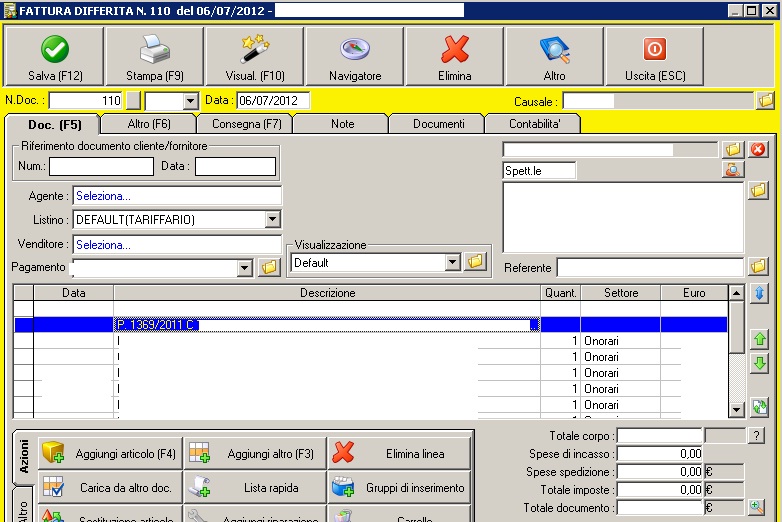Image resolution: width=782 pixels, height=522 pixels.
Task: Click Carica da altro doc. button
Action: [110, 488]
